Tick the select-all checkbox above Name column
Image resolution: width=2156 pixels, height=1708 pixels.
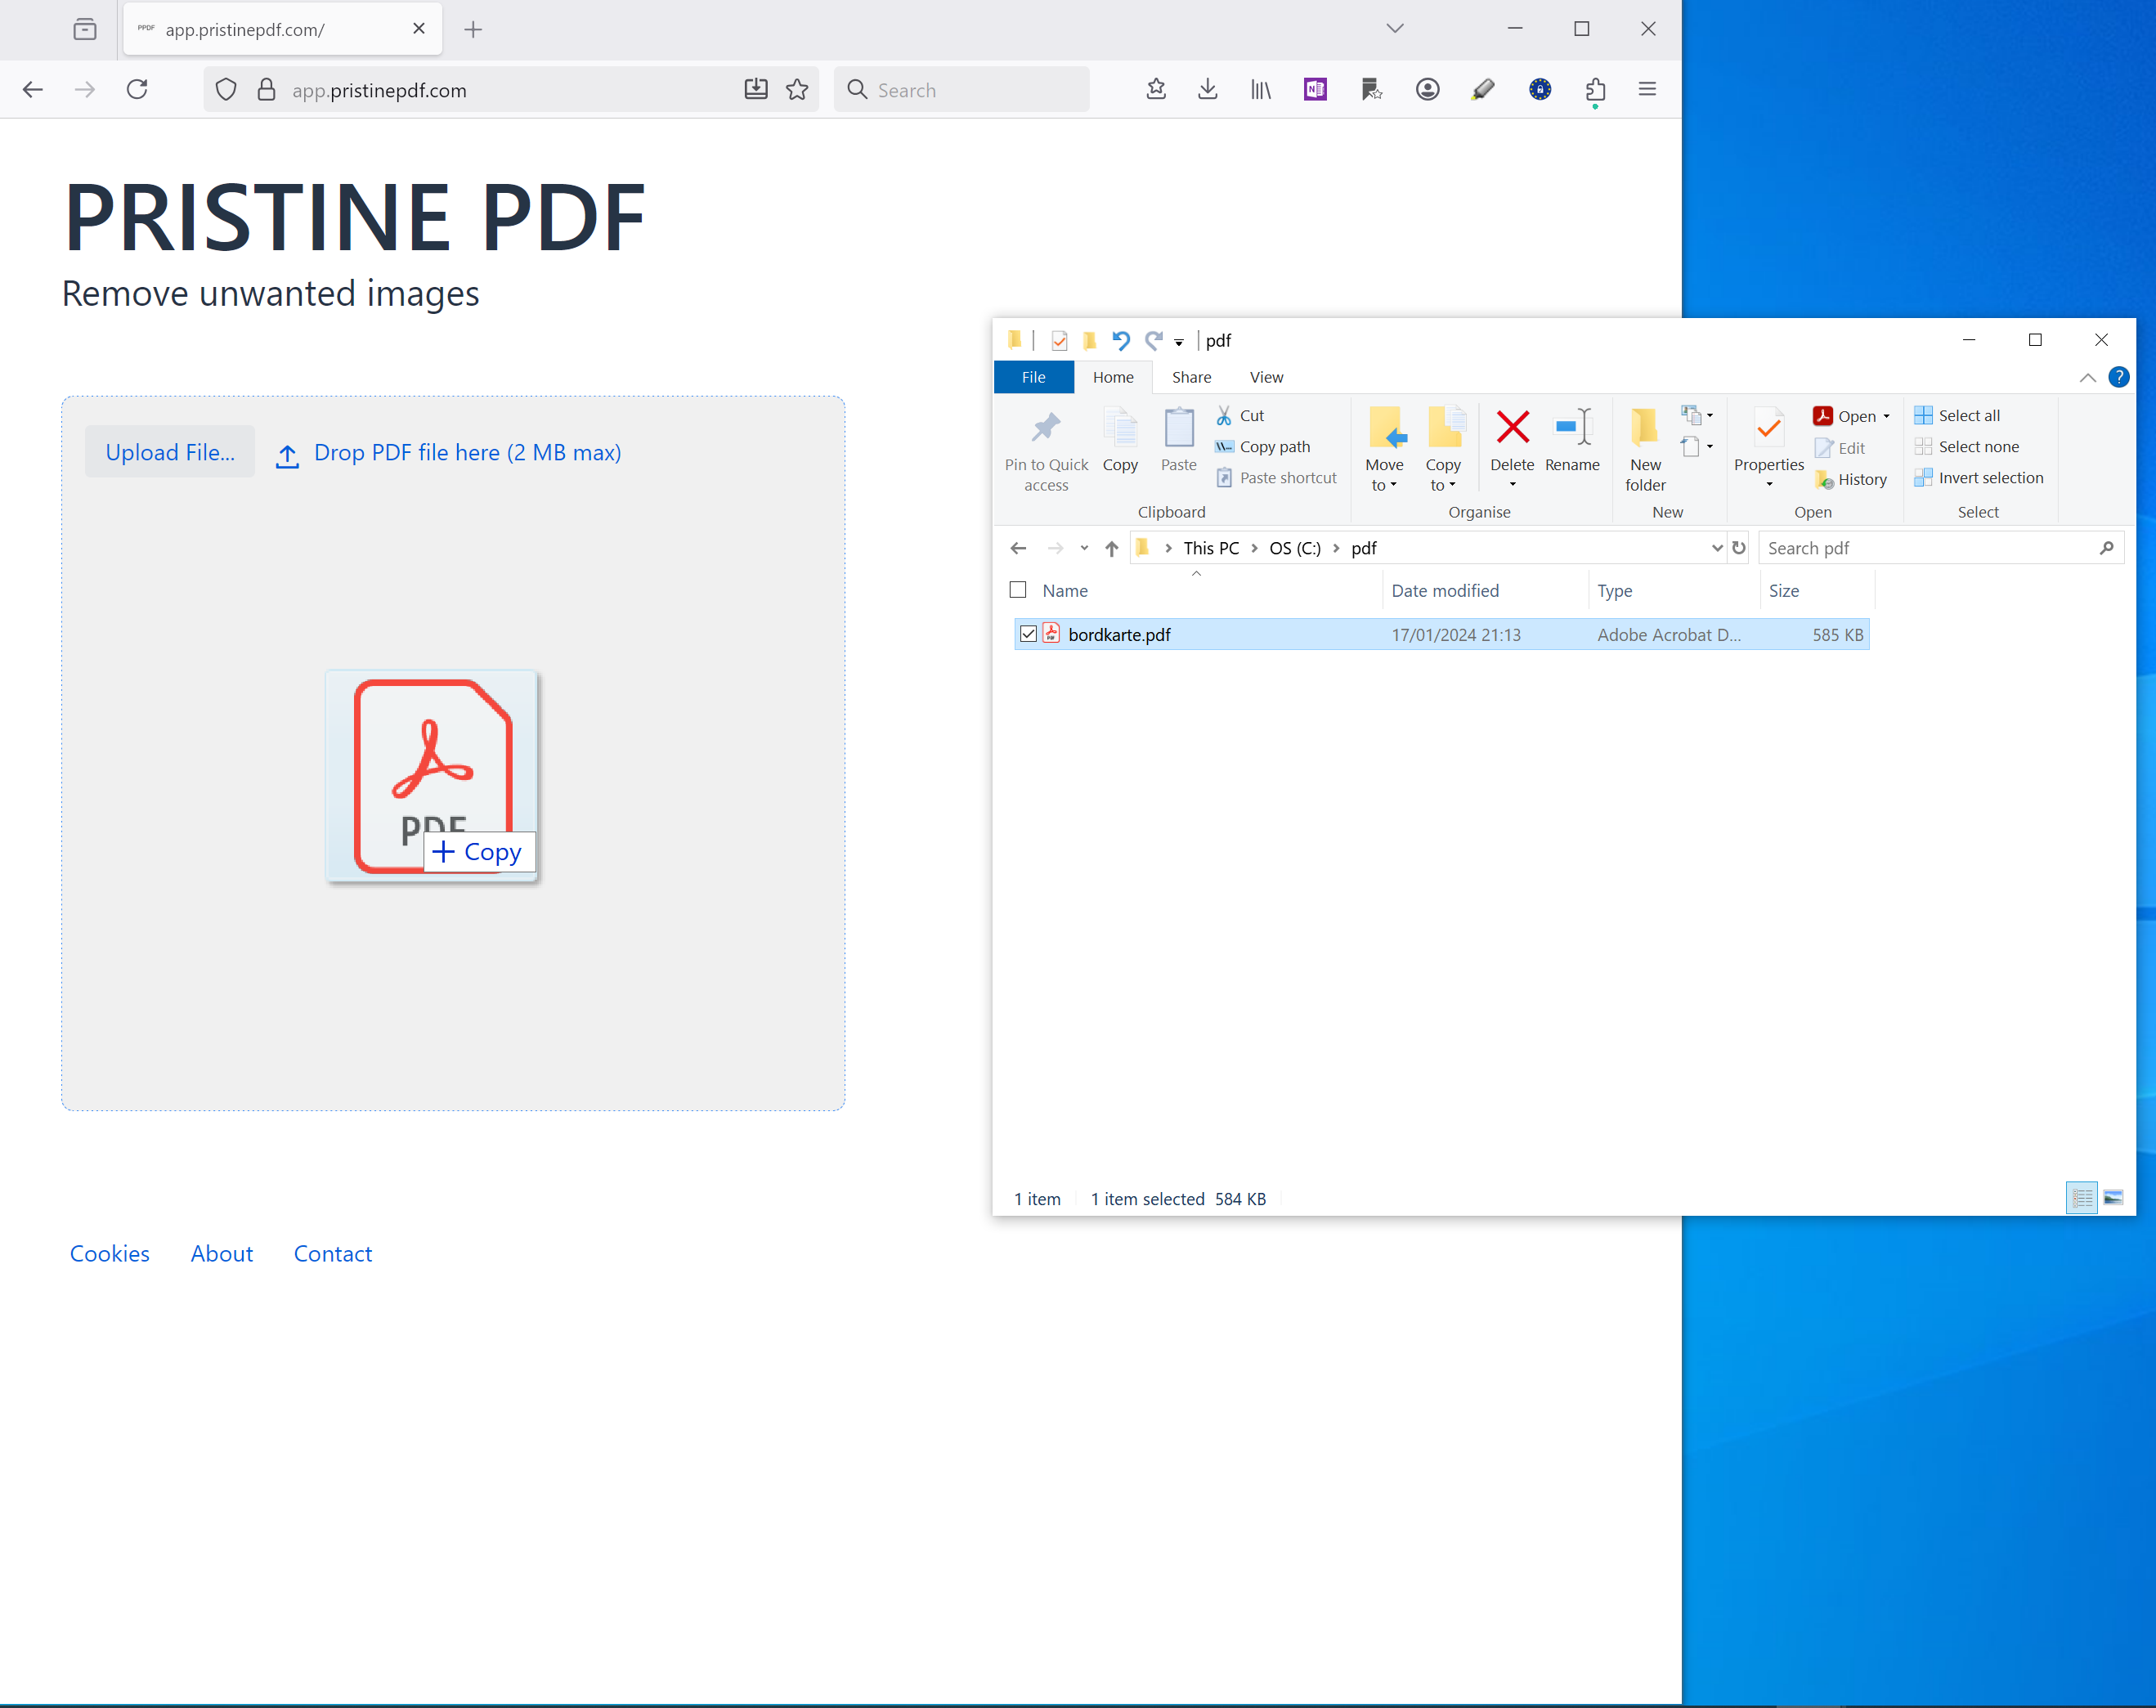pyautogui.click(x=1018, y=590)
